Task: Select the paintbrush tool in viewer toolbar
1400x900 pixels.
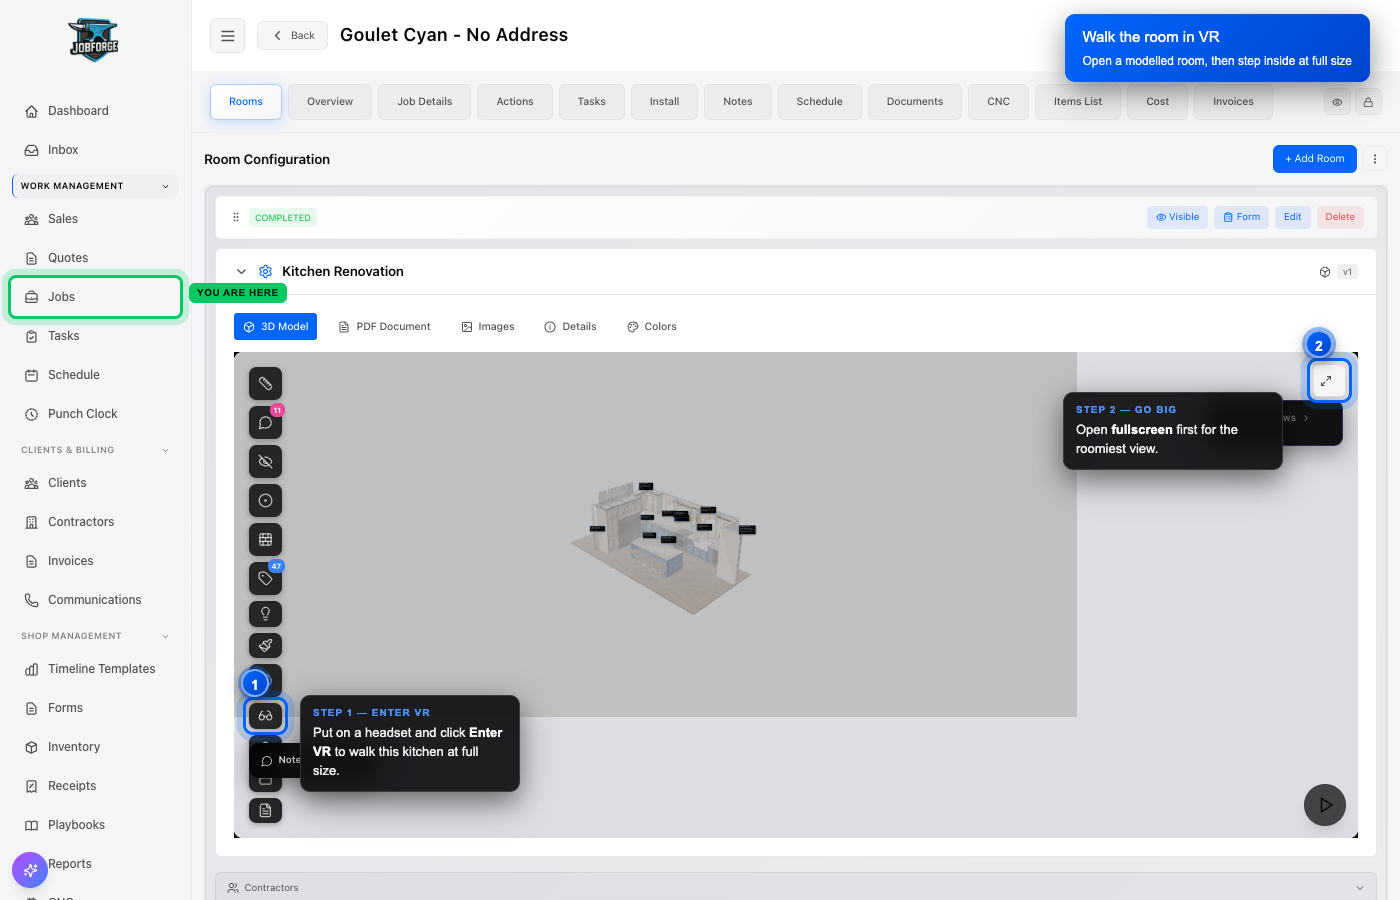Action: 265,645
